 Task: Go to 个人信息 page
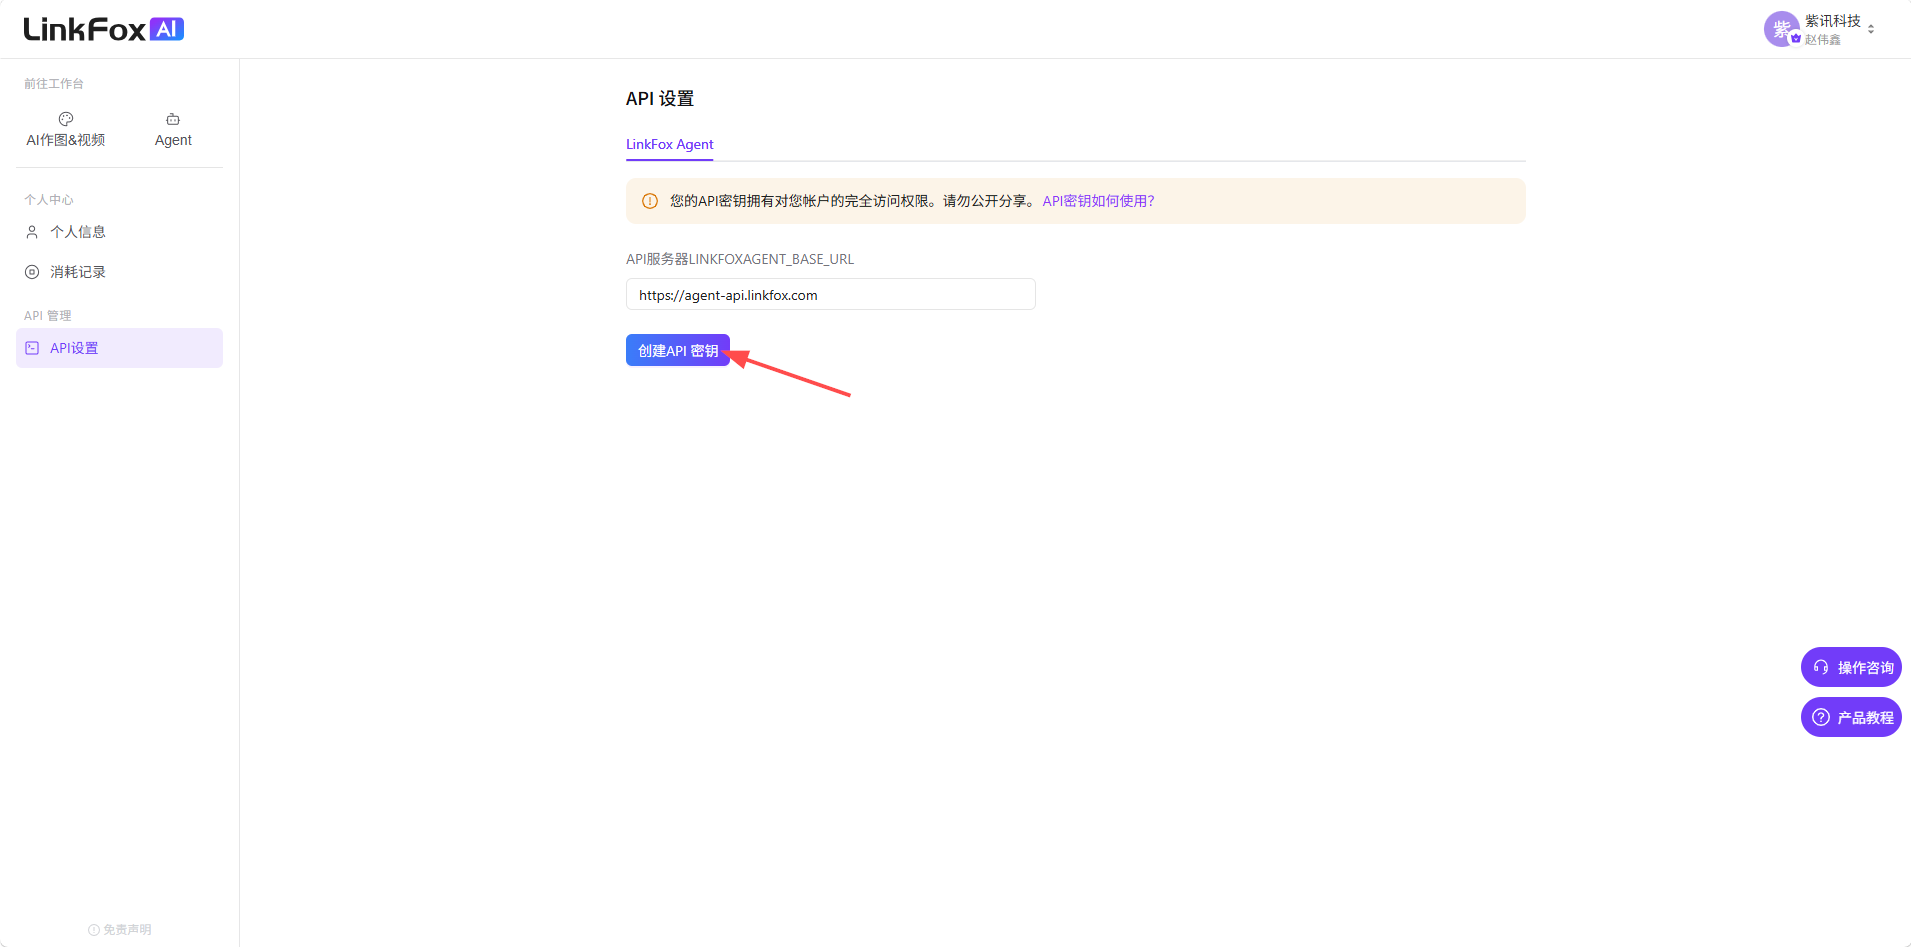[78, 232]
